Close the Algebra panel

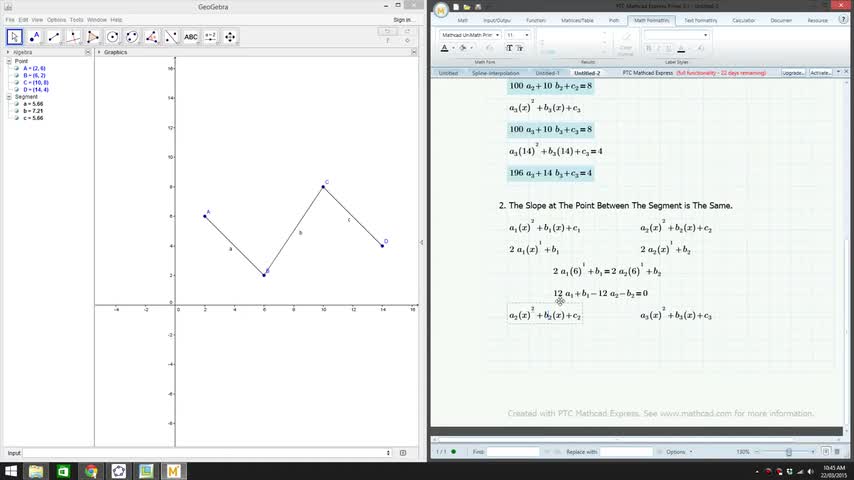(88, 52)
